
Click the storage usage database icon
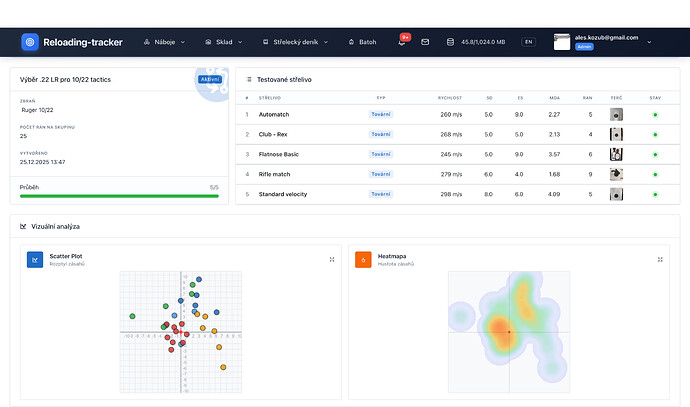(449, 42)
